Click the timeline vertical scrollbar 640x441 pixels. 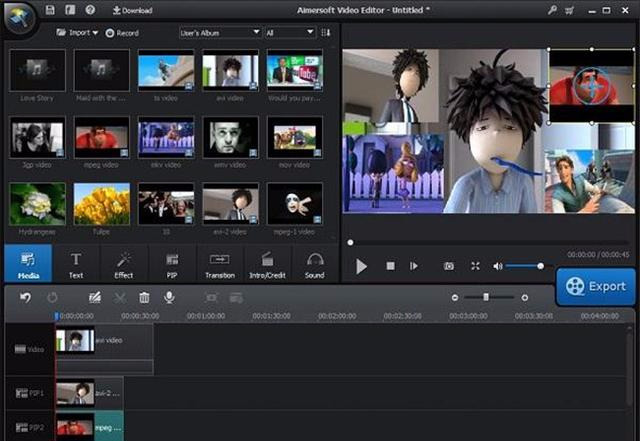631,368
